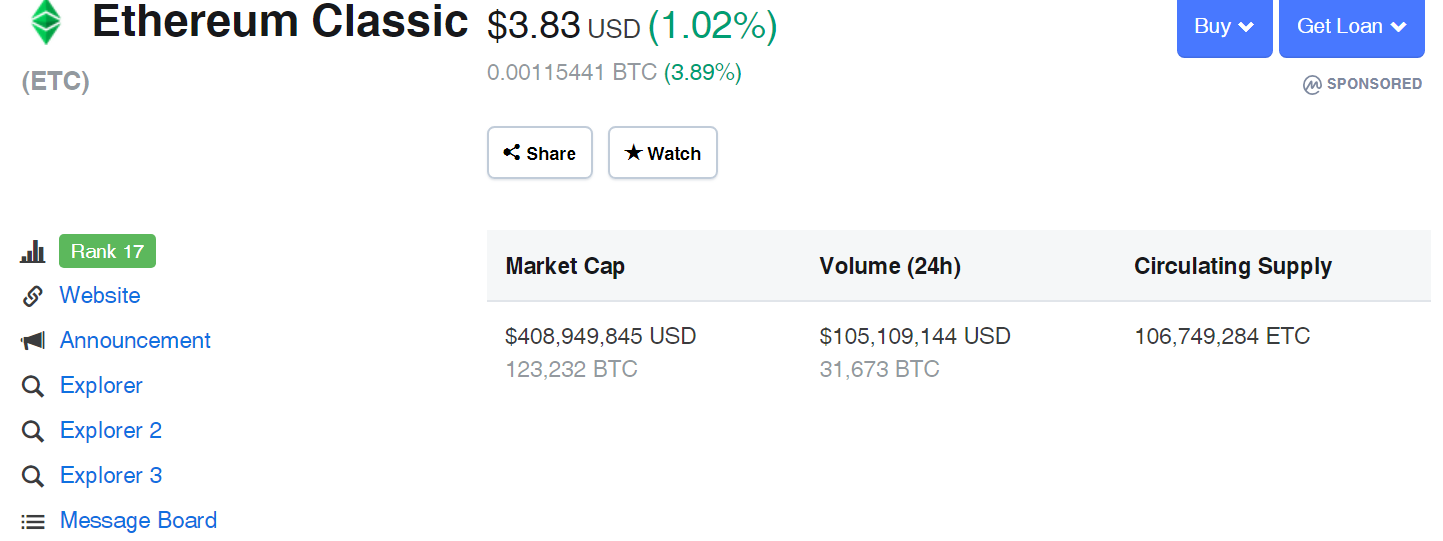This screenshot has width=1443, height=541.
Task: Click the megaphone icon beside Announcement
Action: 33,341
